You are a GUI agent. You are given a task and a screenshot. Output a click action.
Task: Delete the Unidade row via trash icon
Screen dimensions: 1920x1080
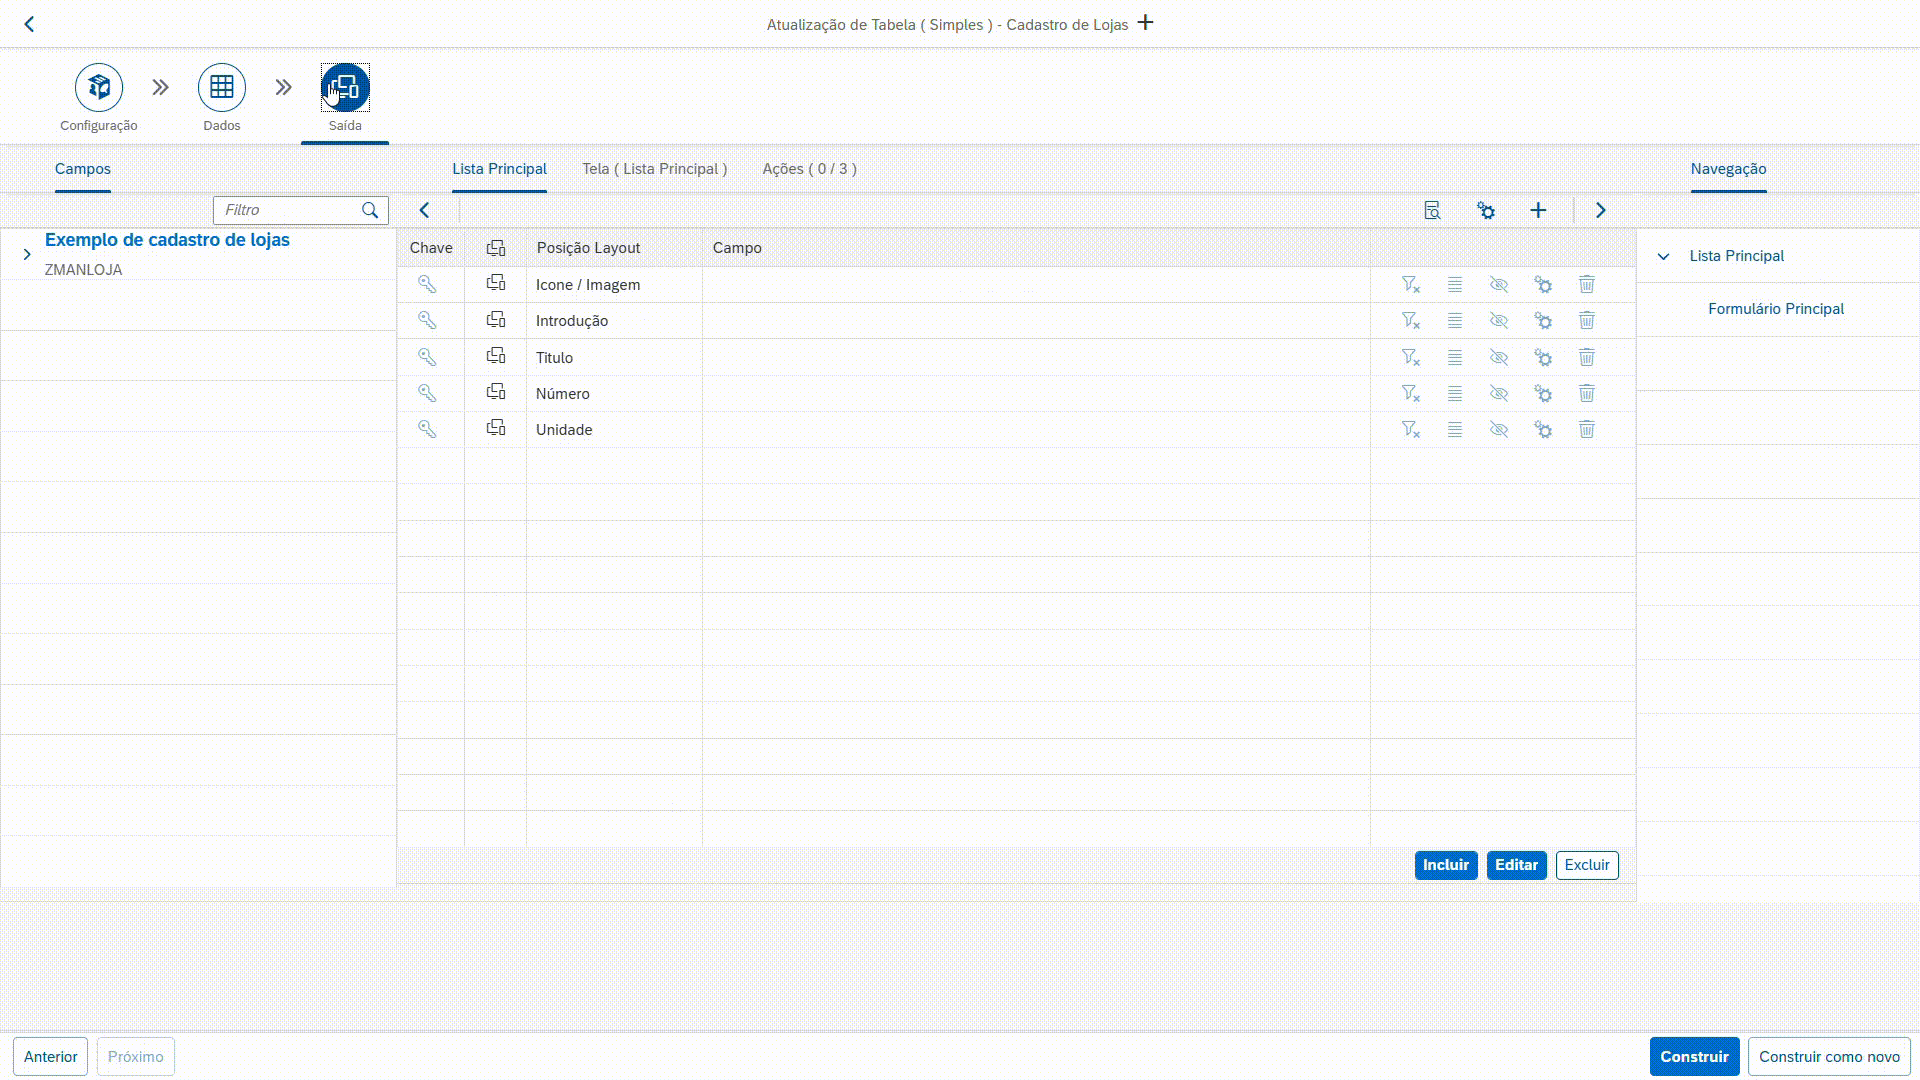click(1587, 429)
